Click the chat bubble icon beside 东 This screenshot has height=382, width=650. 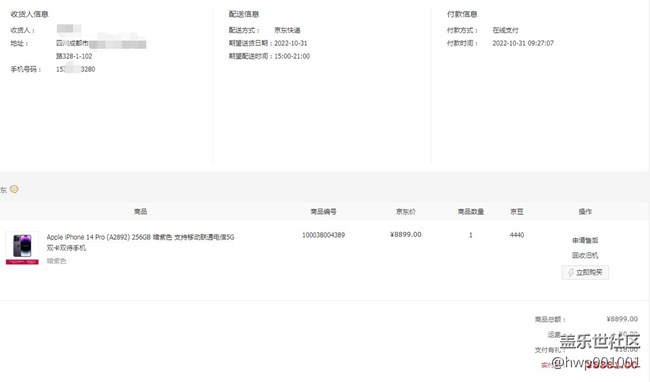tap(14, 189)
